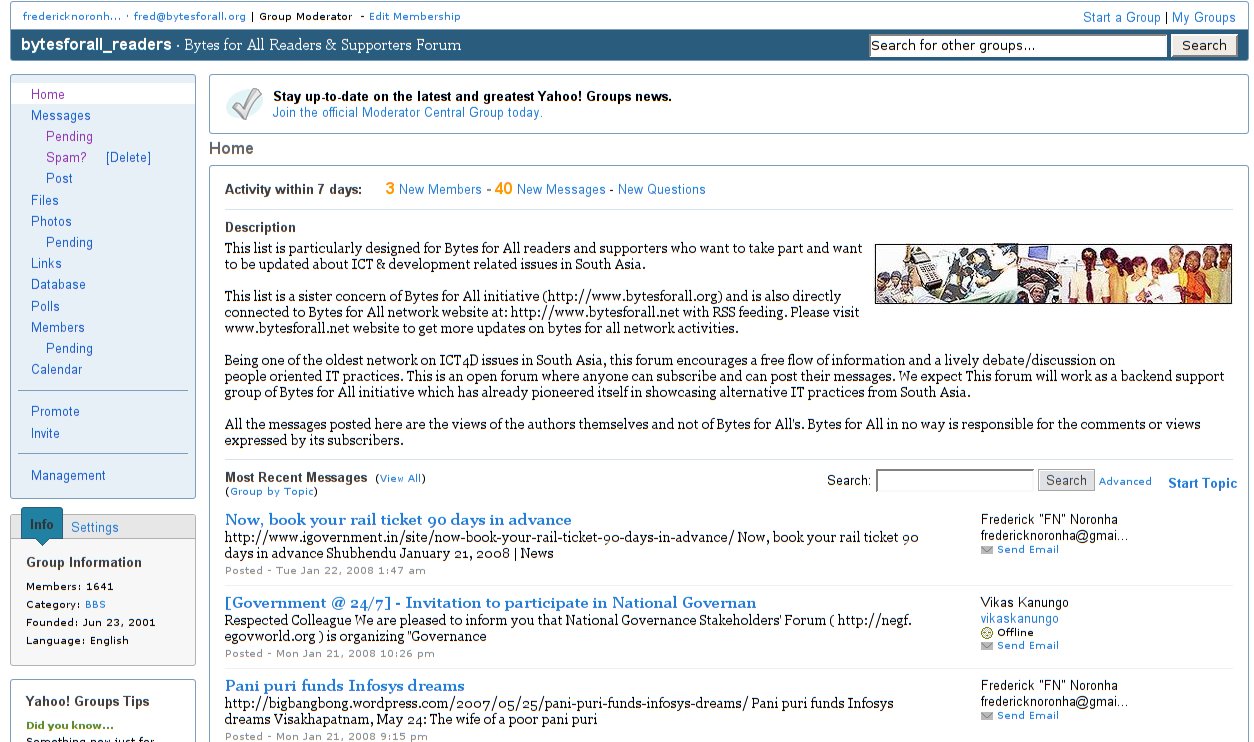Click the envelope icon beside the rail ticket message
Screen dimensions: 1254x742
987,550
